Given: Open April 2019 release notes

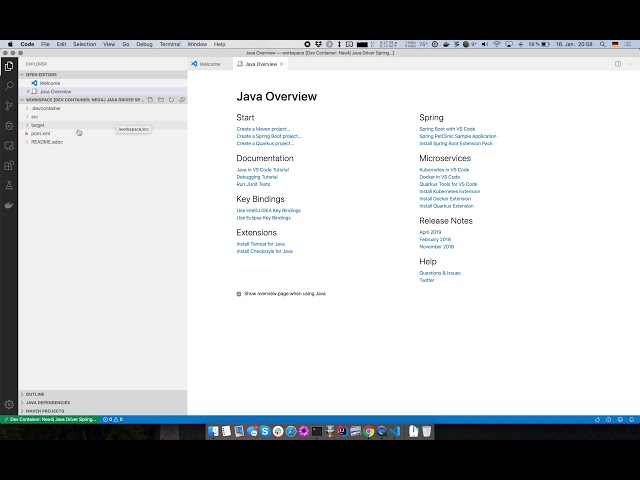Looking at the screenshot, I should [x=430, y=232].
